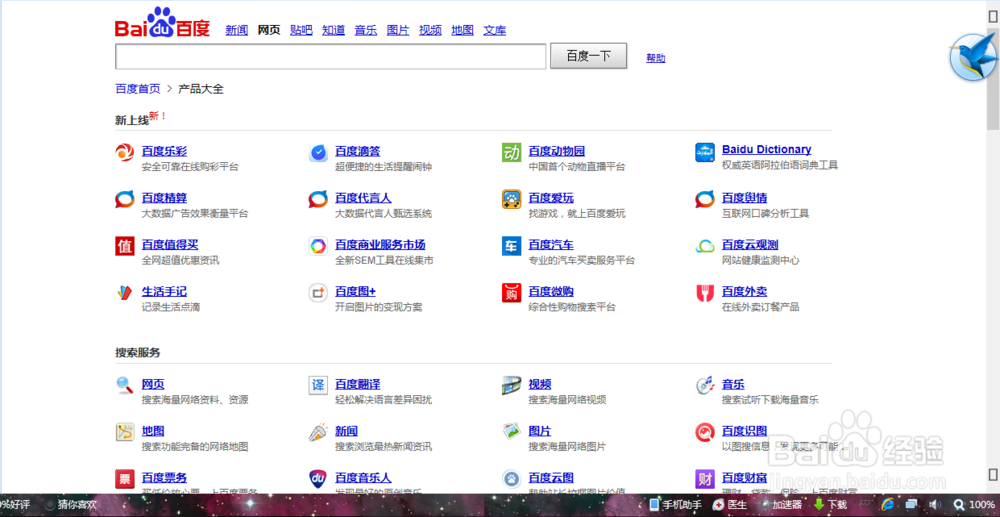Open the 文库 tab in top navigation
1000x517 pixels.
495,30
